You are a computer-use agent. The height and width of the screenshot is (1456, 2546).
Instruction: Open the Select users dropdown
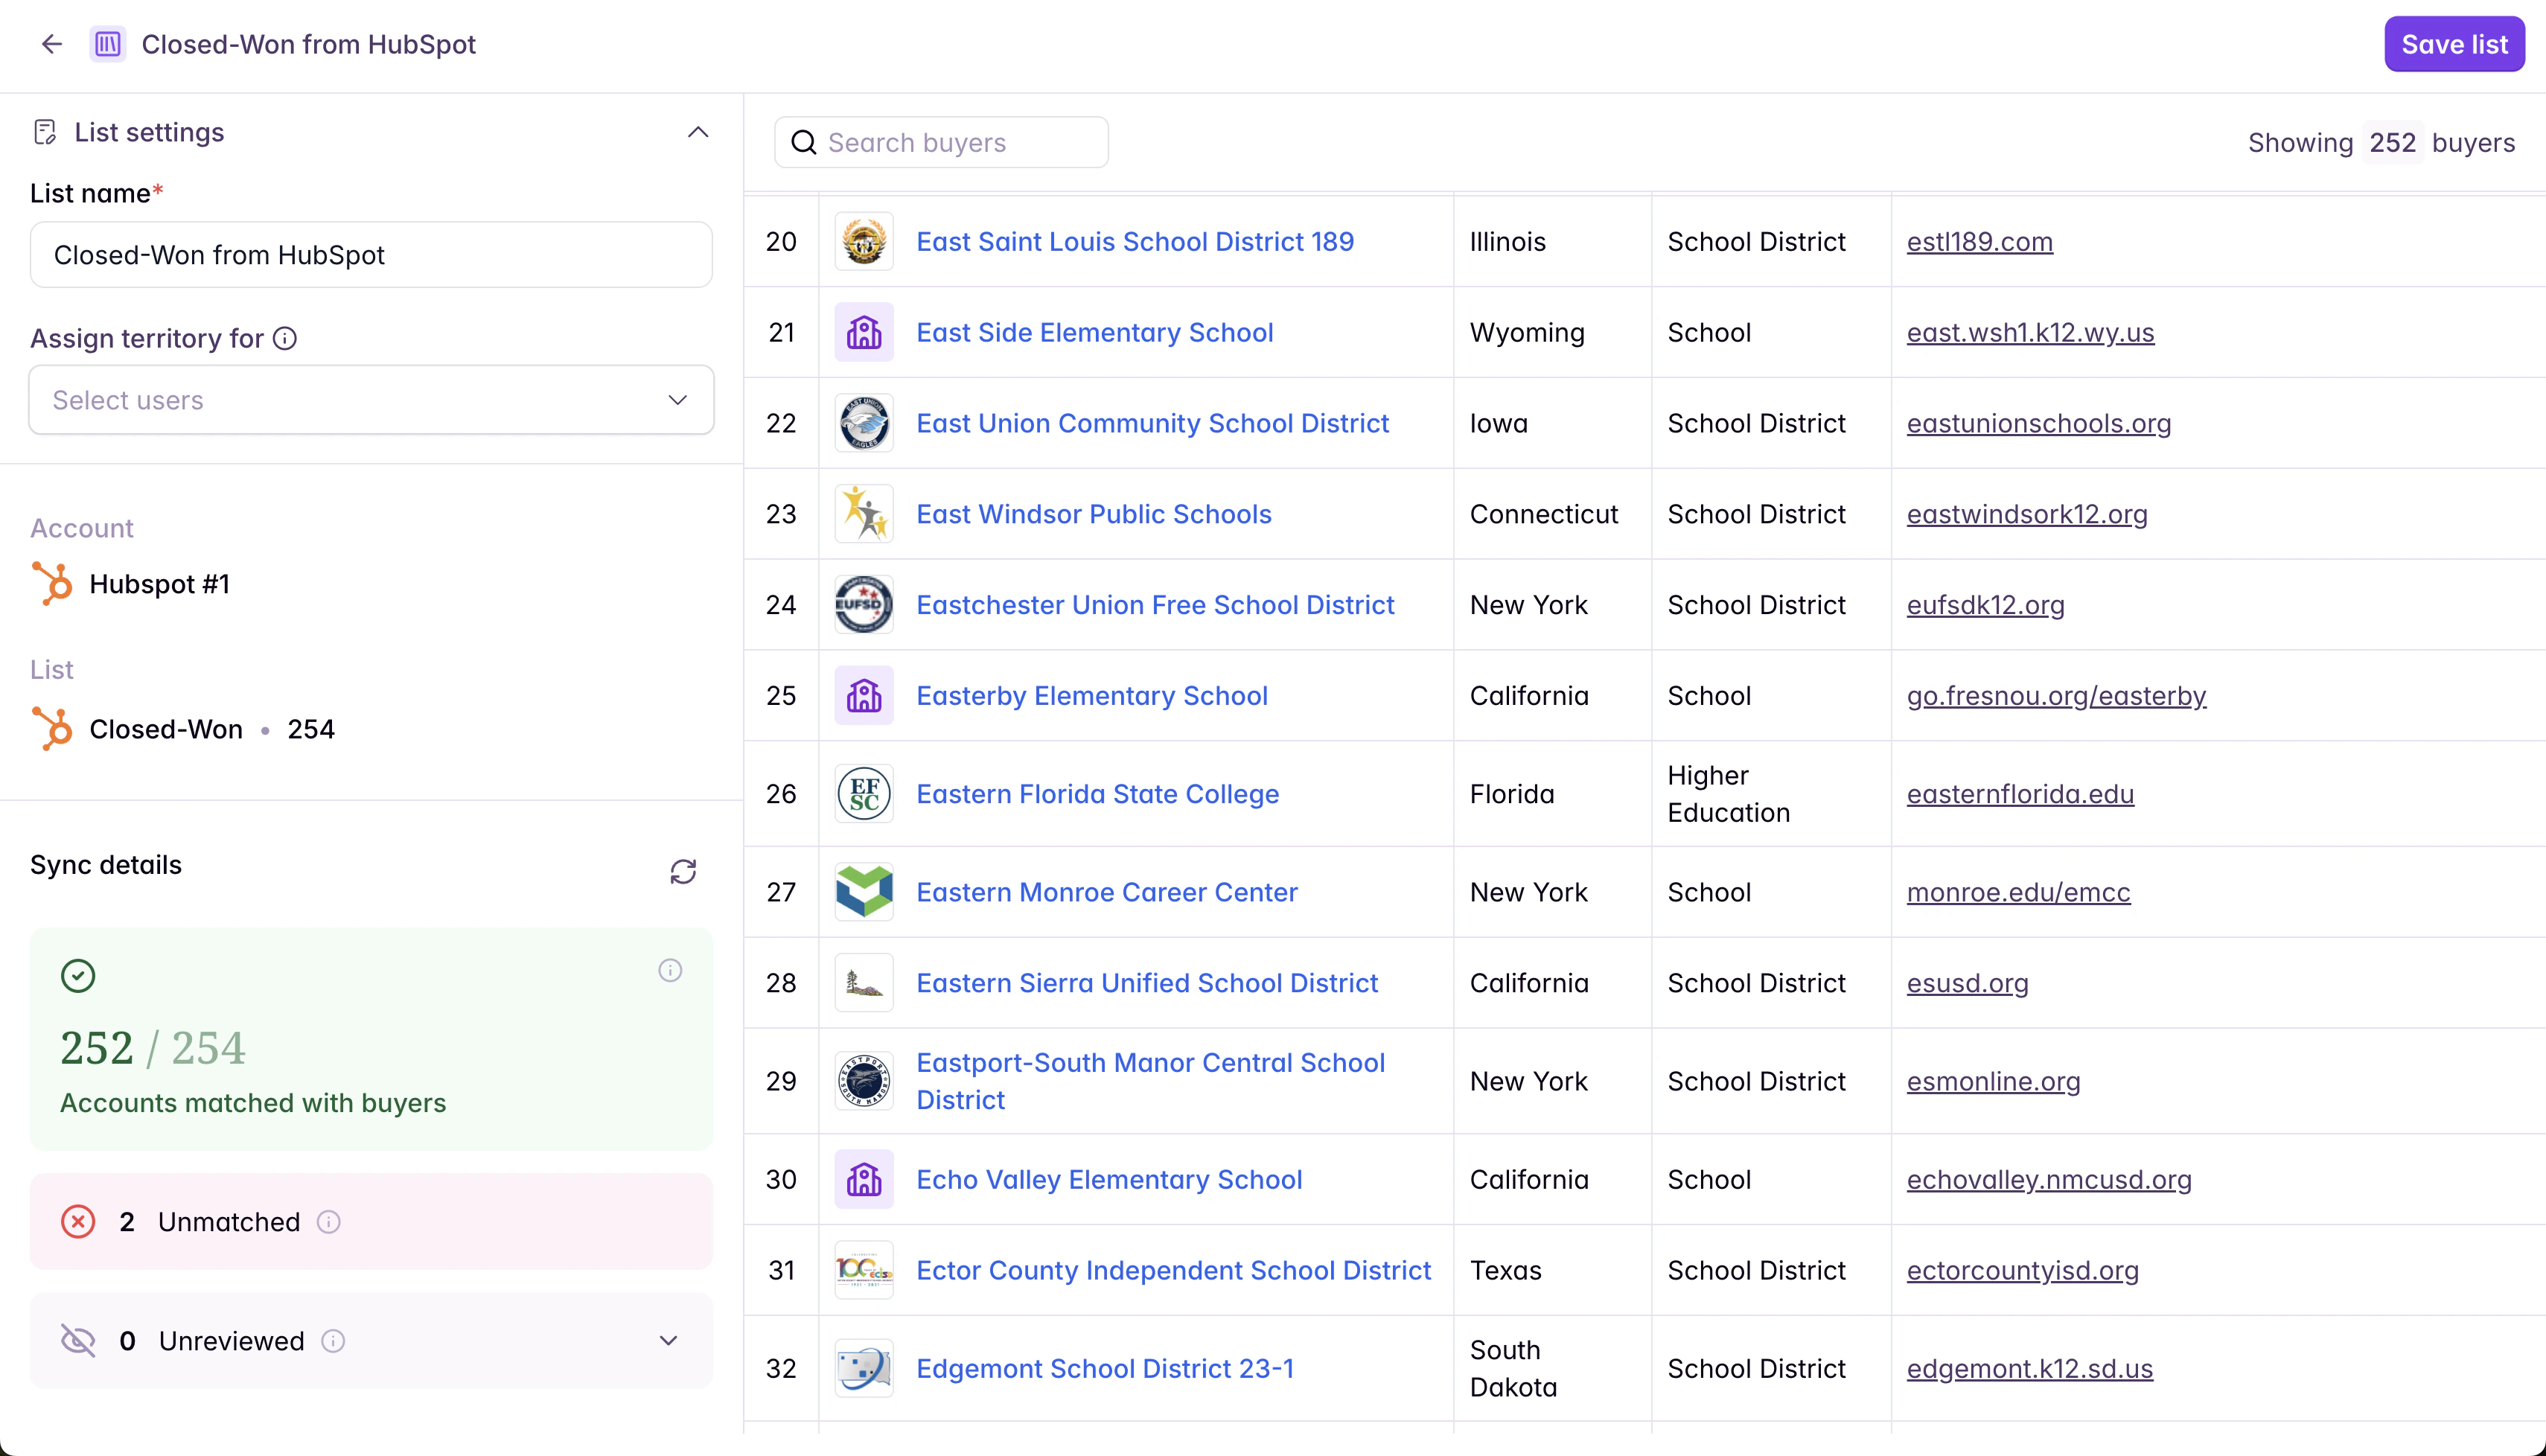pyautogui.click(x=371, y=400)
